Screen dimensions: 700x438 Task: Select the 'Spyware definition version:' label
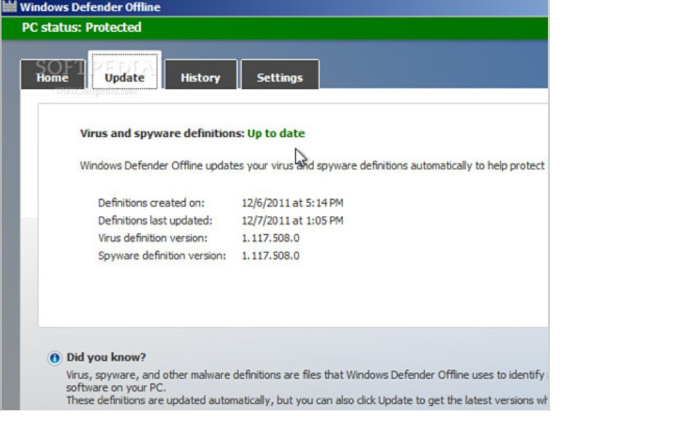coord(162,256)
